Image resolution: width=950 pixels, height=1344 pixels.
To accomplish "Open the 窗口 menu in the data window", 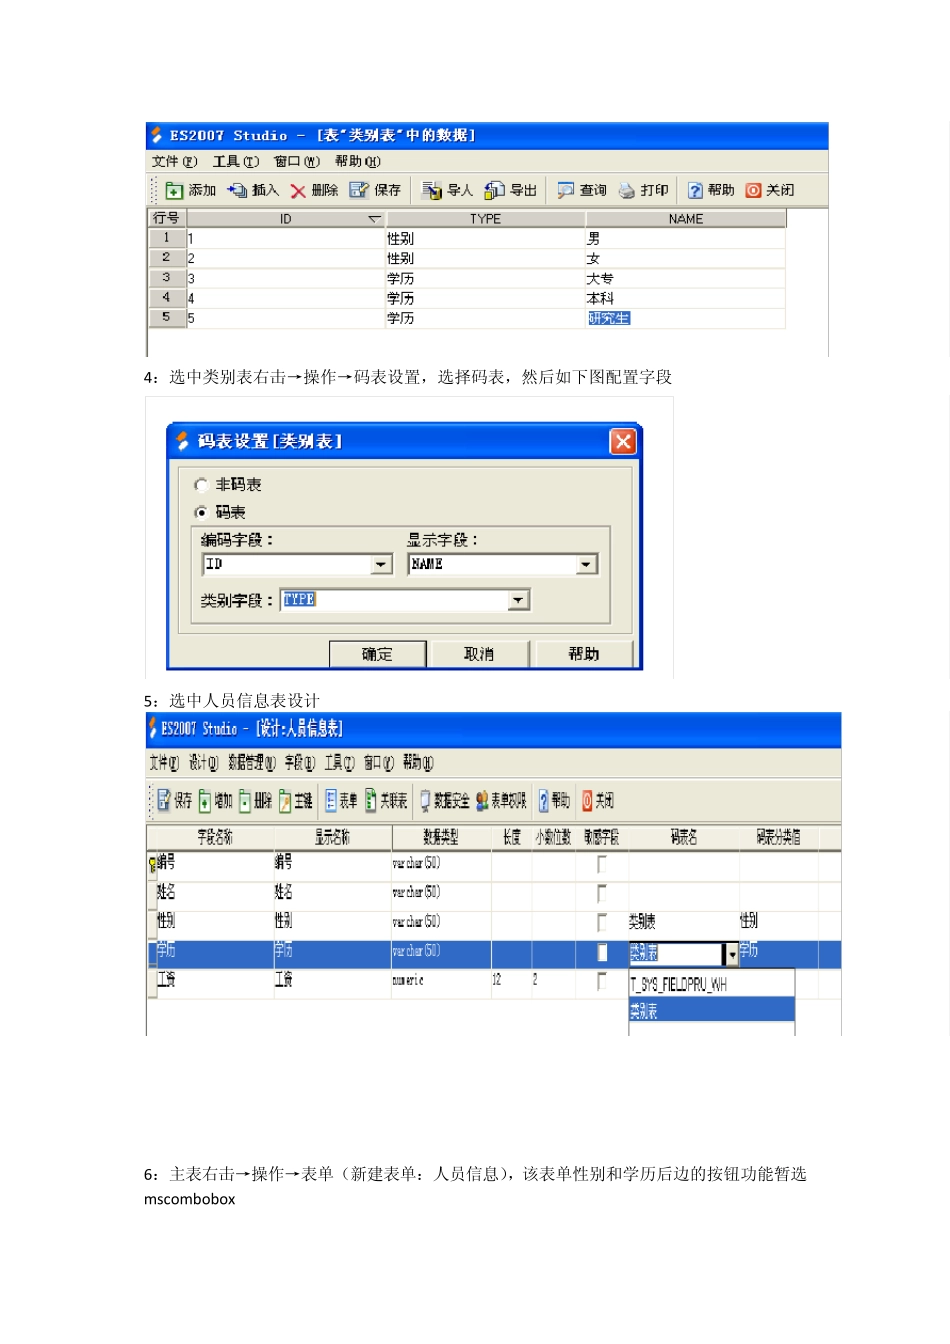I will (297, 161).
